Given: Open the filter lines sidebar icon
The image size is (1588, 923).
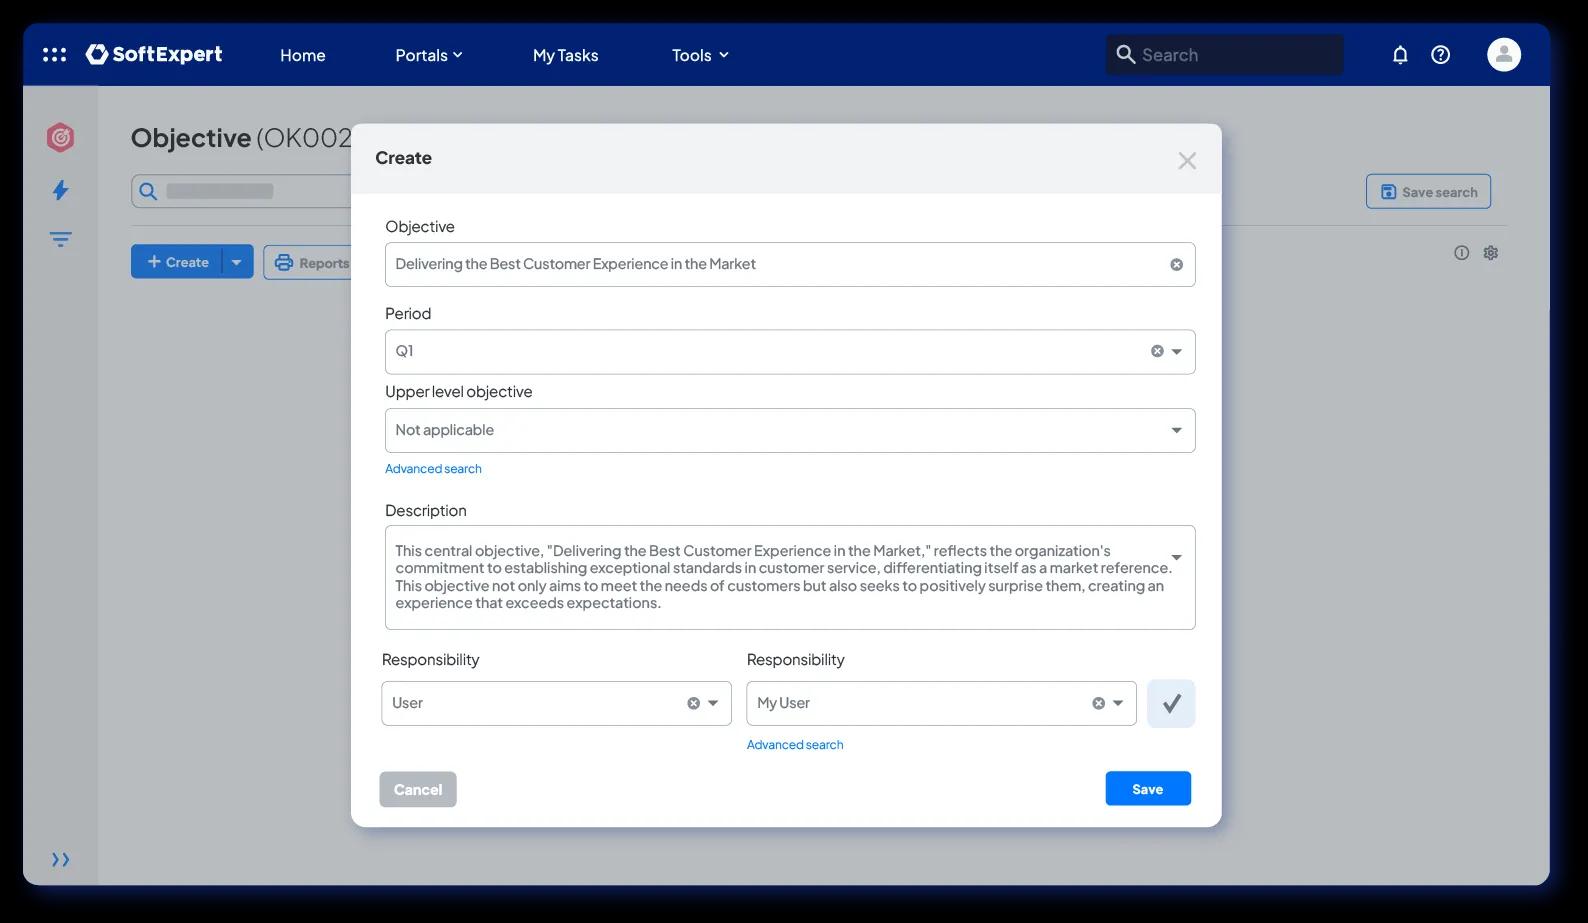Looking at the screenshot, I should [x=61, y=239].
